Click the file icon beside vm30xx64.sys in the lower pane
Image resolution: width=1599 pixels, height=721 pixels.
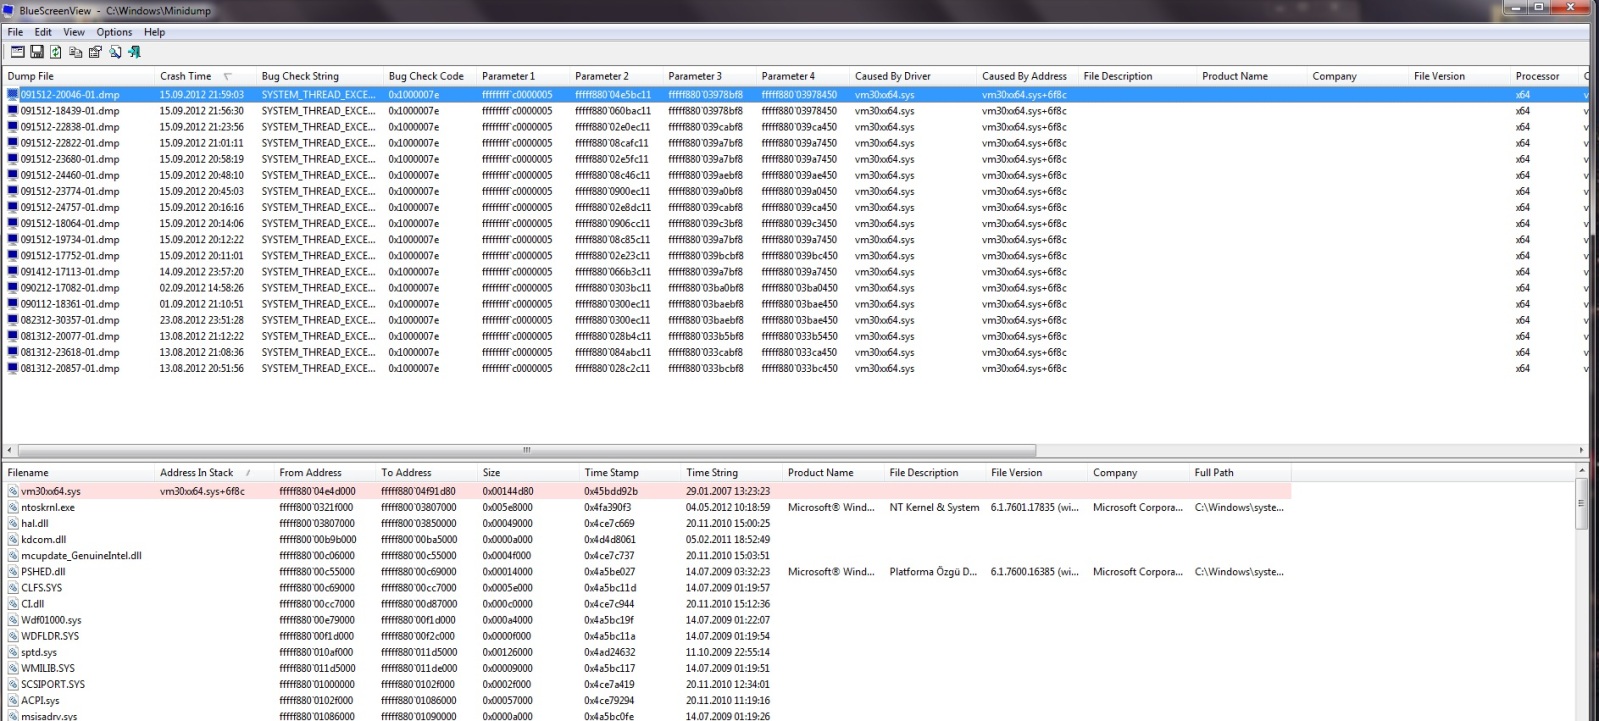tap(13, 491)
